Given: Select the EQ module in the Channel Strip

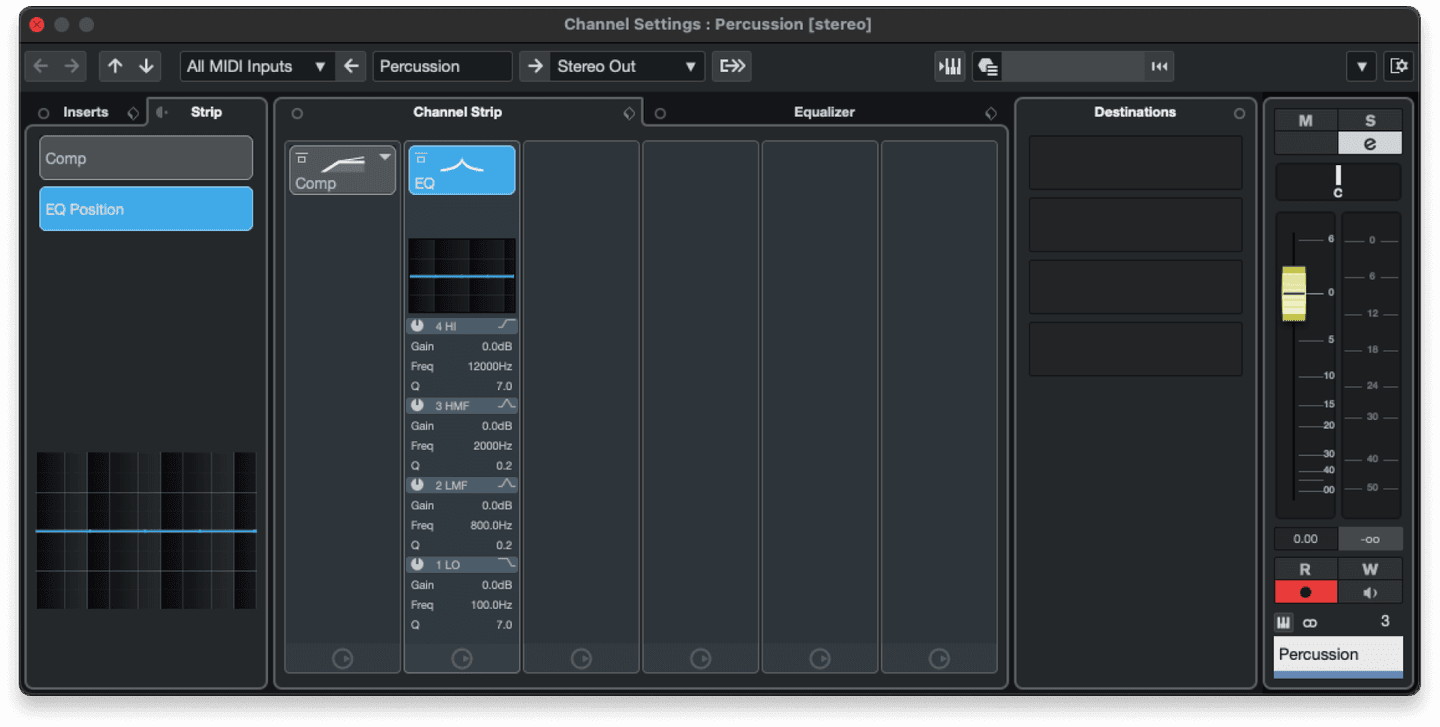Looking at the screenshot, I should 461,169.
